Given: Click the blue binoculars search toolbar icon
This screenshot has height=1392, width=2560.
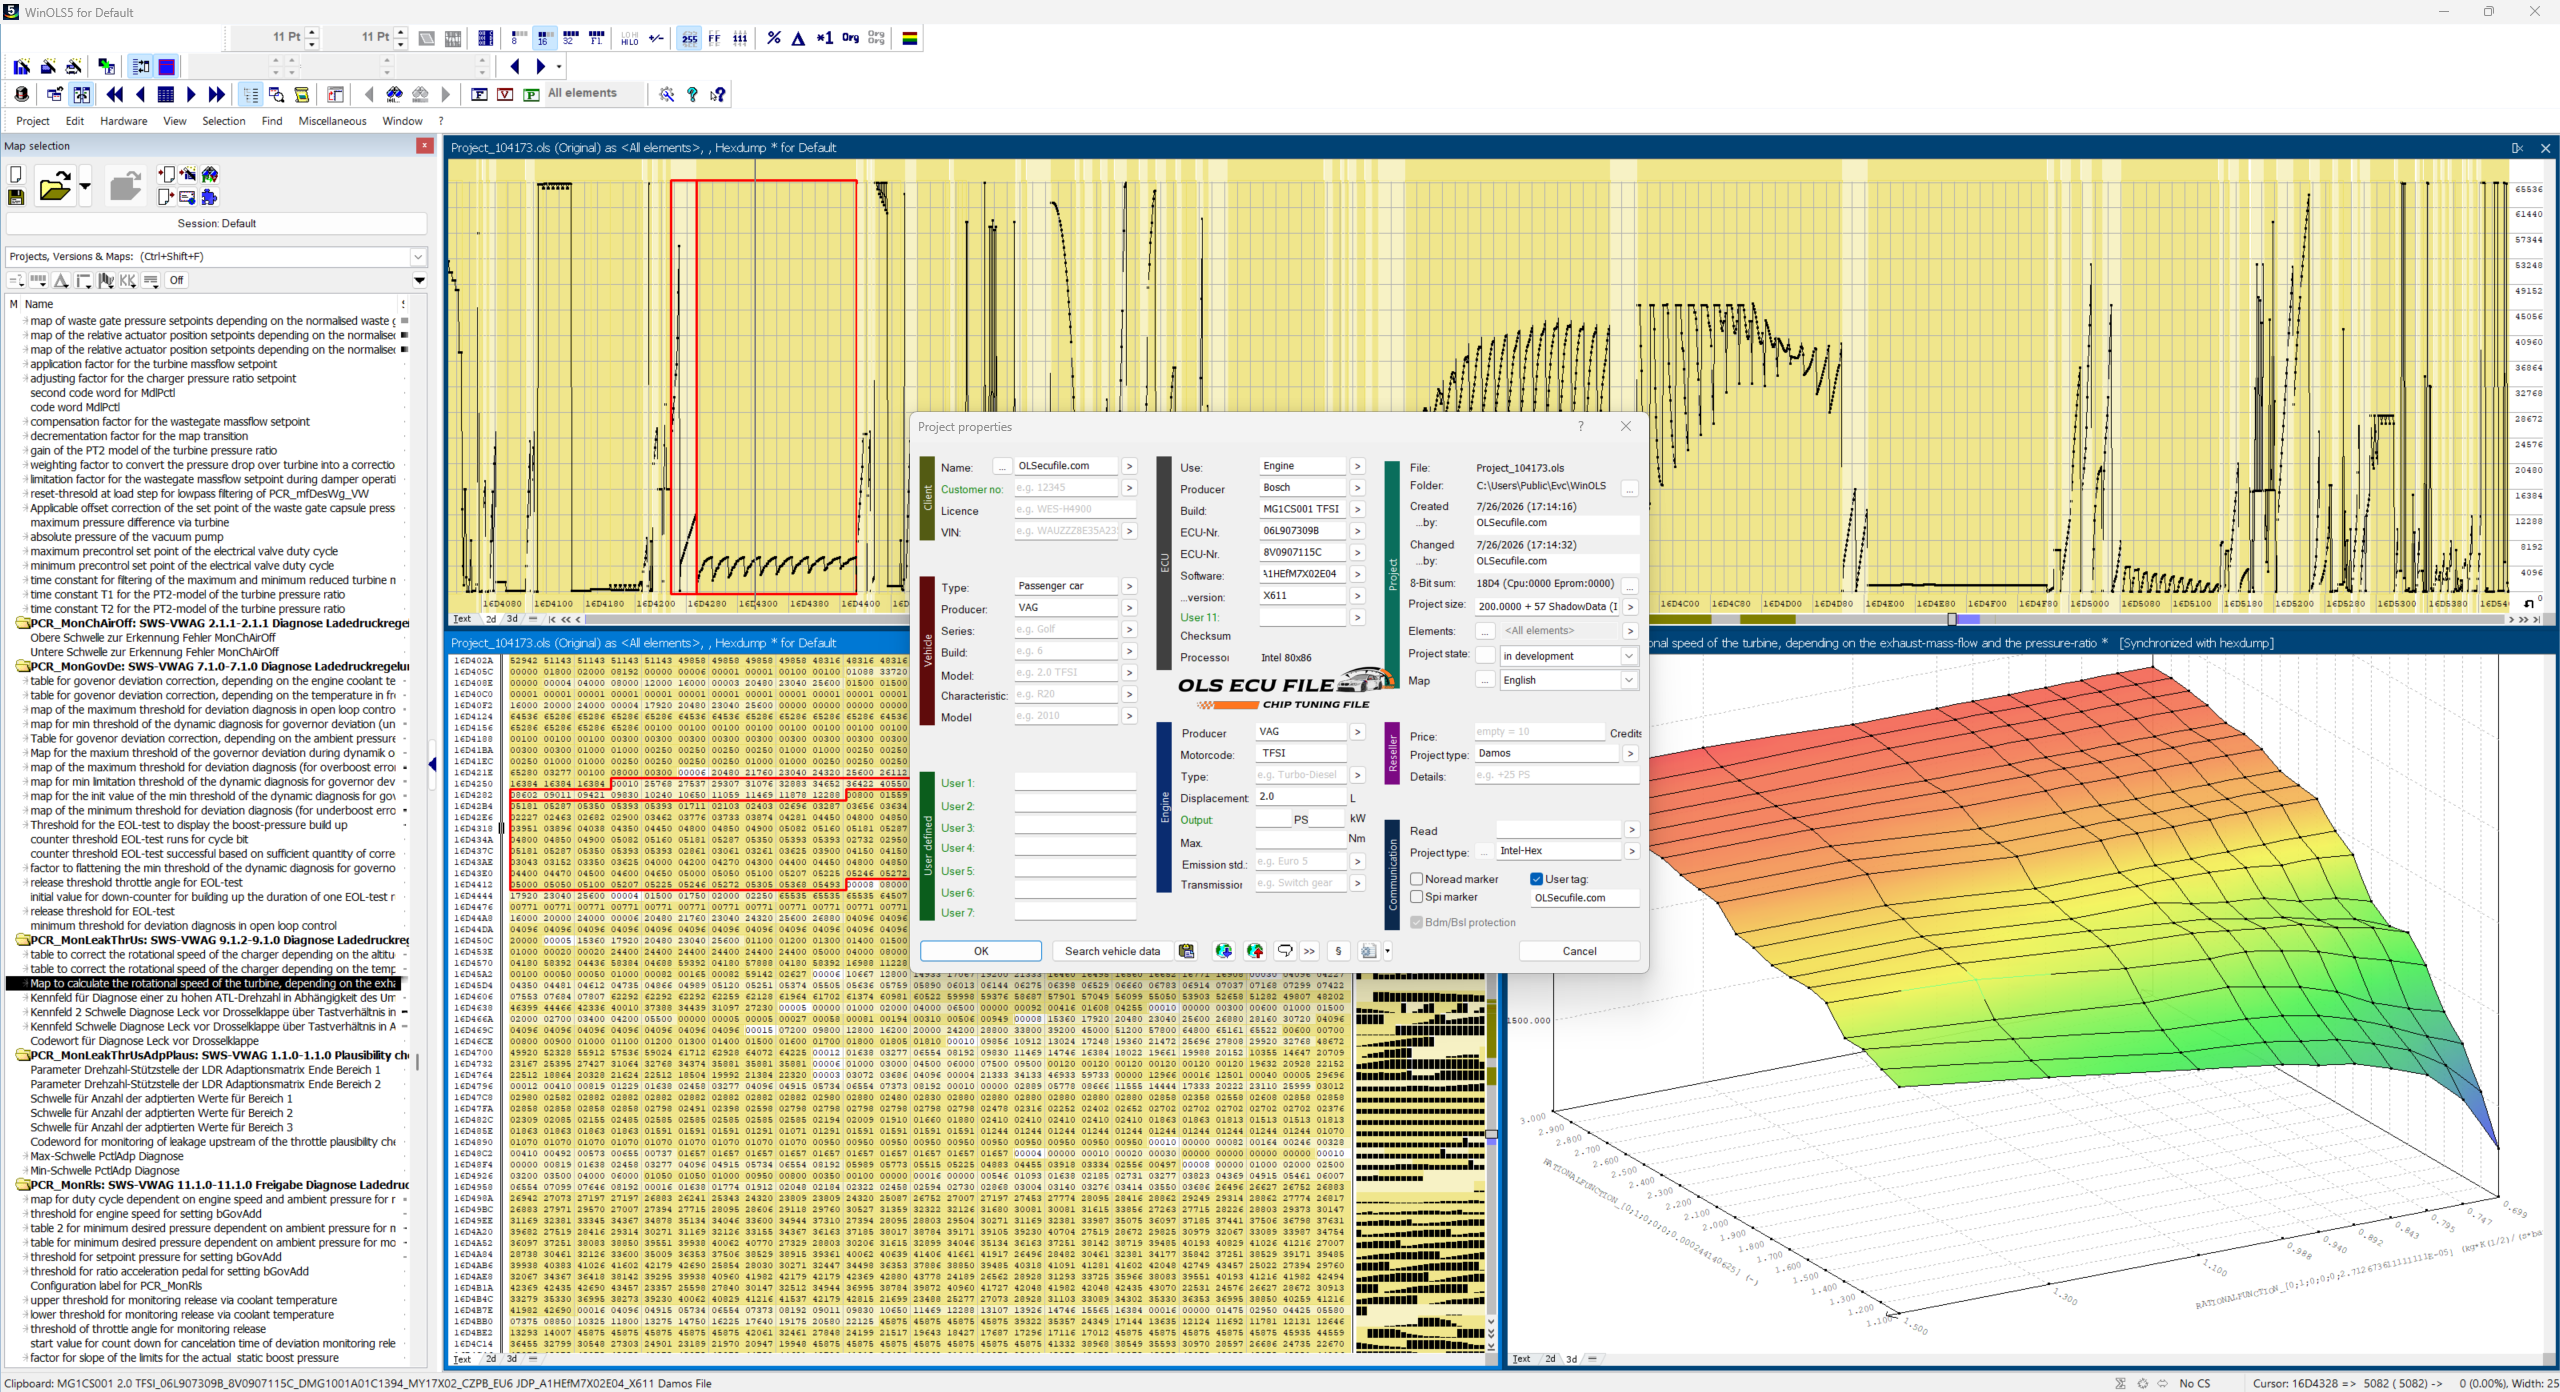Looking at the screenshot, I should point(394,94).
